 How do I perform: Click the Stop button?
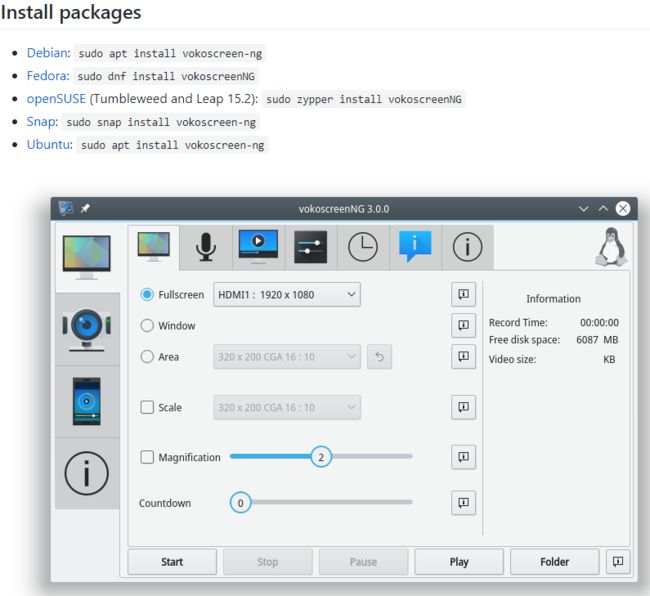267,562
